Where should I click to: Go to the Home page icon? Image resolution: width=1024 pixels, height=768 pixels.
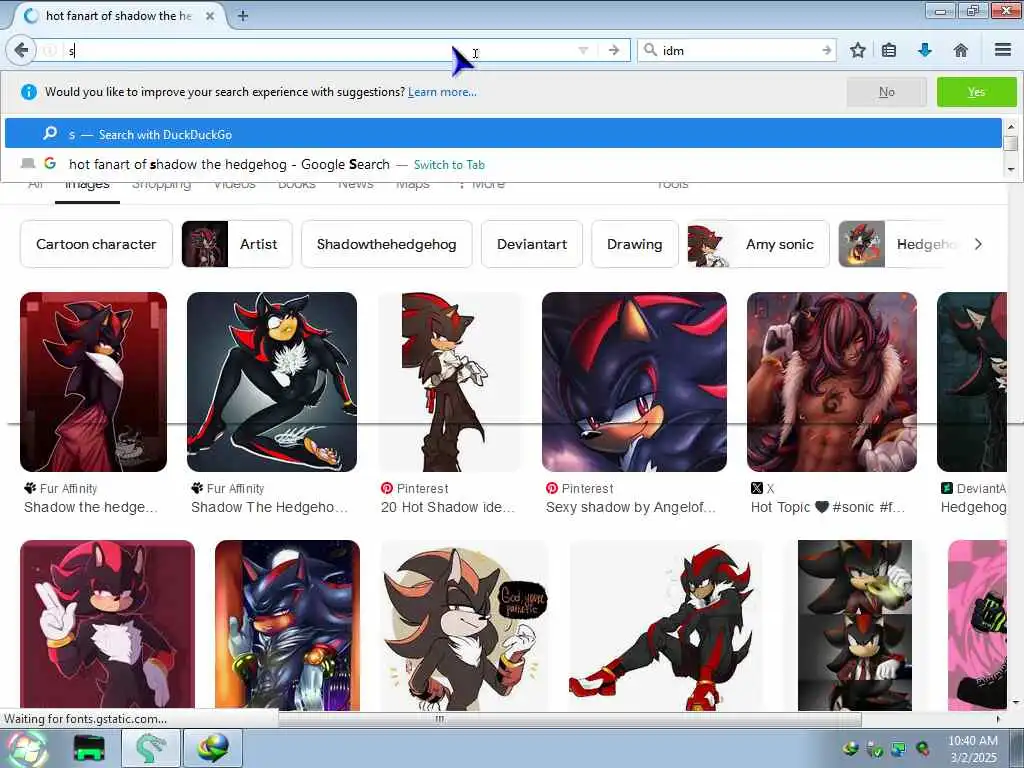coord(961,50)
